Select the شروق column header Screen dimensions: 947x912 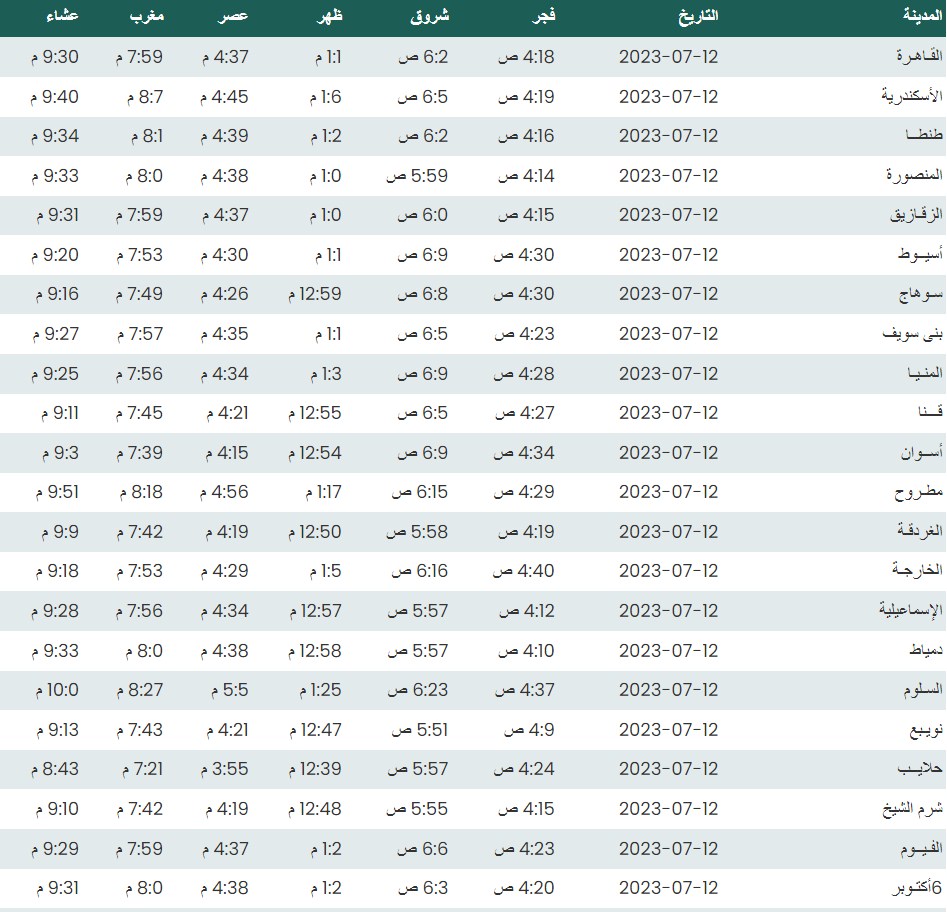click(430, 17)
